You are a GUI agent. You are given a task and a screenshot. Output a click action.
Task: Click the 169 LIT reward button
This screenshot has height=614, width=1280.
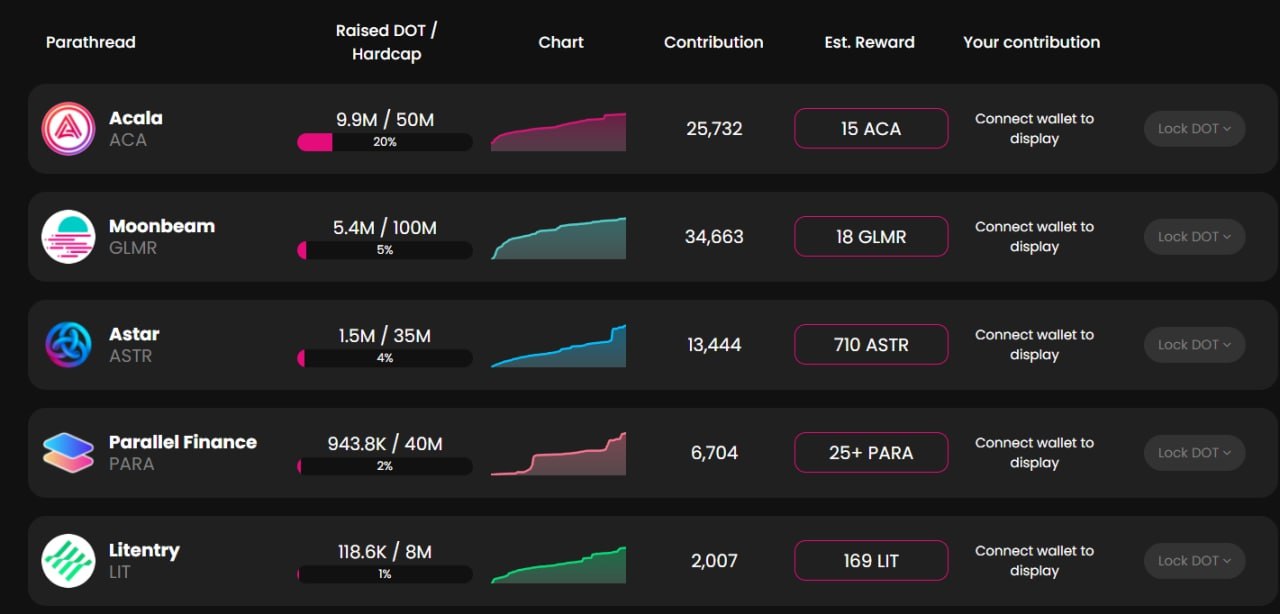click(x=871, y=561)
